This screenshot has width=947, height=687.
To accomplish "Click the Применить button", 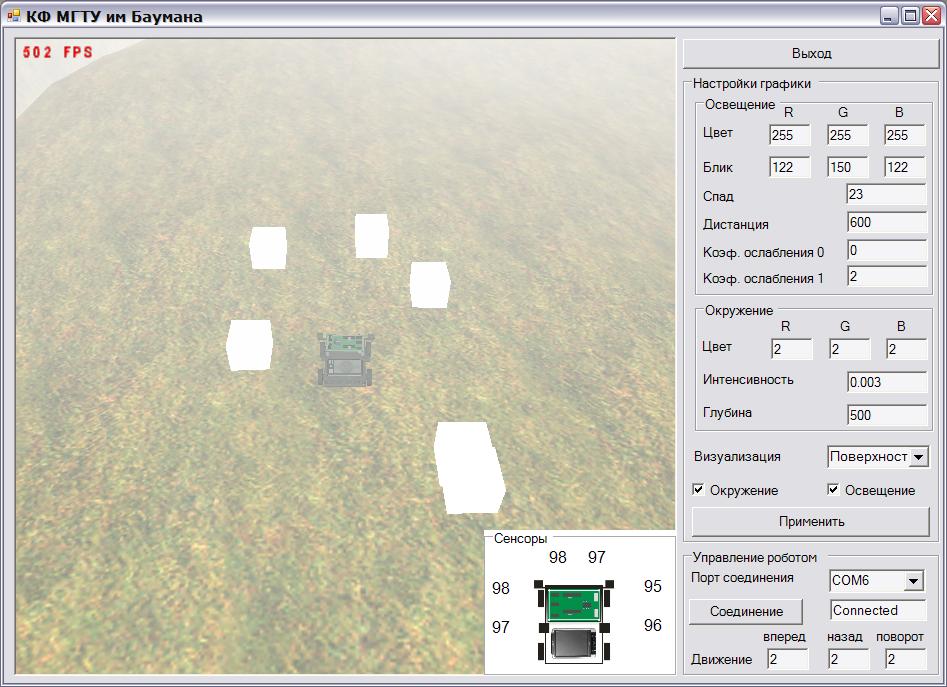I will point(811,521).
